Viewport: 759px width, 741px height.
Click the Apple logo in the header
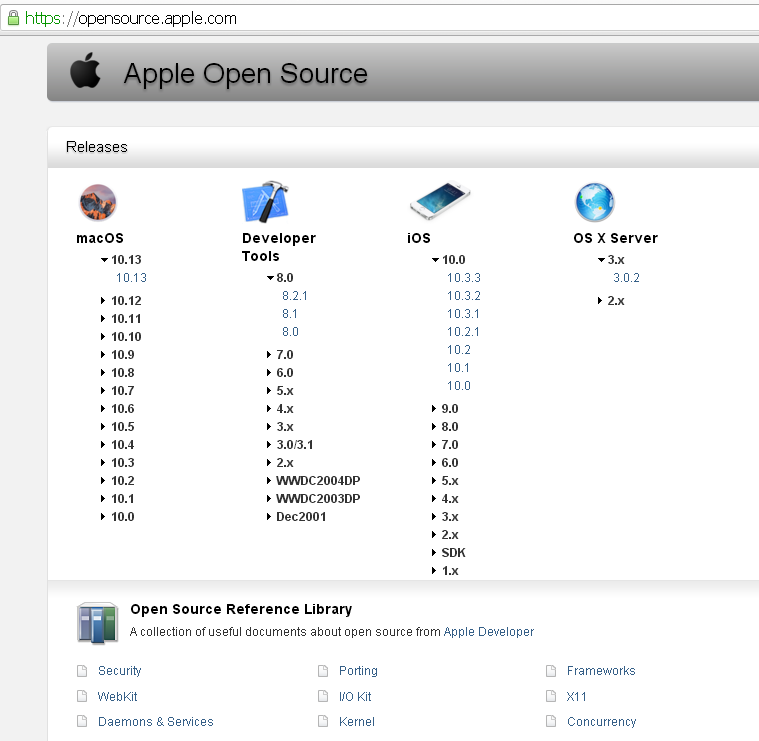(x=86, y=71)
